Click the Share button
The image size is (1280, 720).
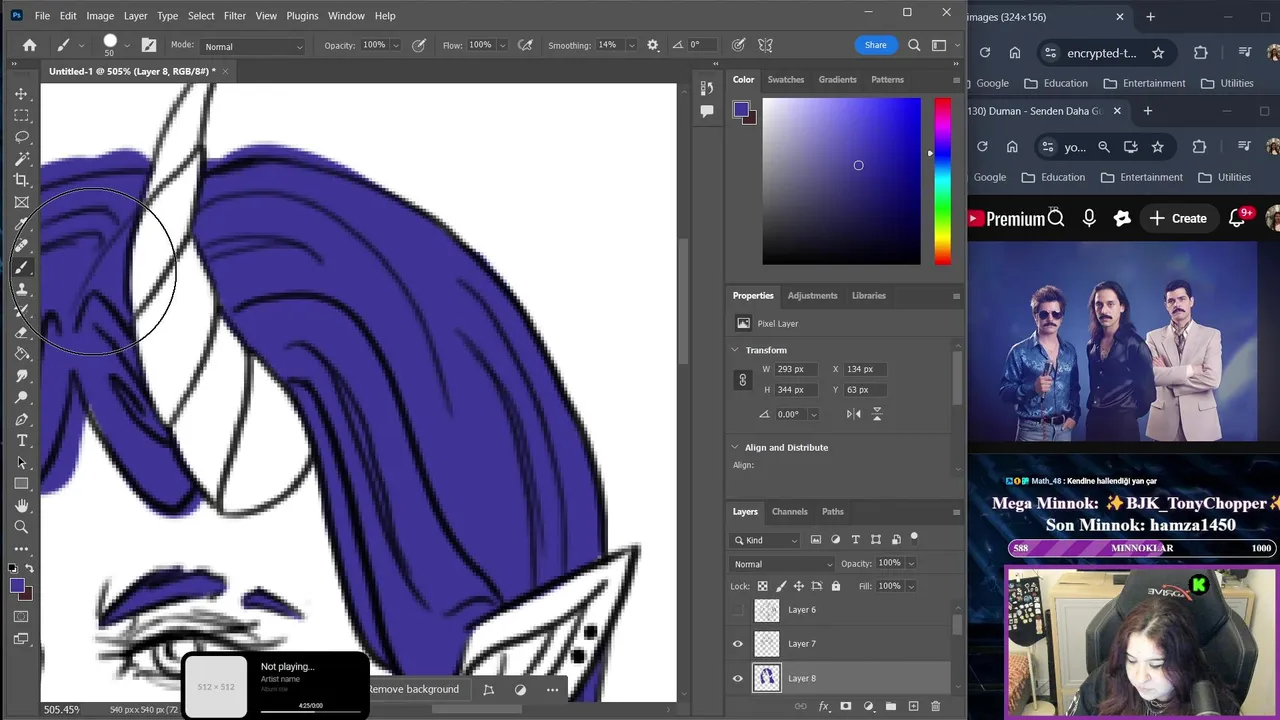pyautogui.click(x=875, y=45)
